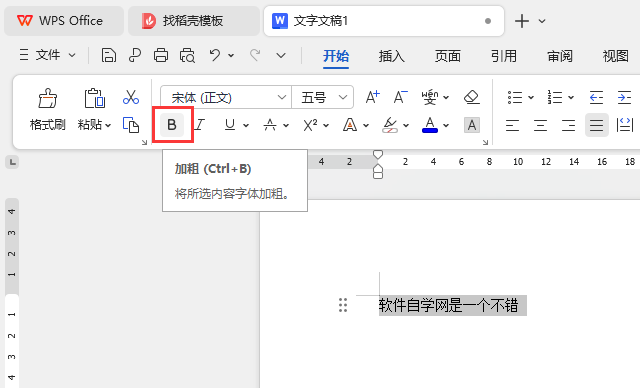The height and width of the screenshot is (388, 640).
Task: Click the Redo arrow icon
Action: [x=255, y=55]
